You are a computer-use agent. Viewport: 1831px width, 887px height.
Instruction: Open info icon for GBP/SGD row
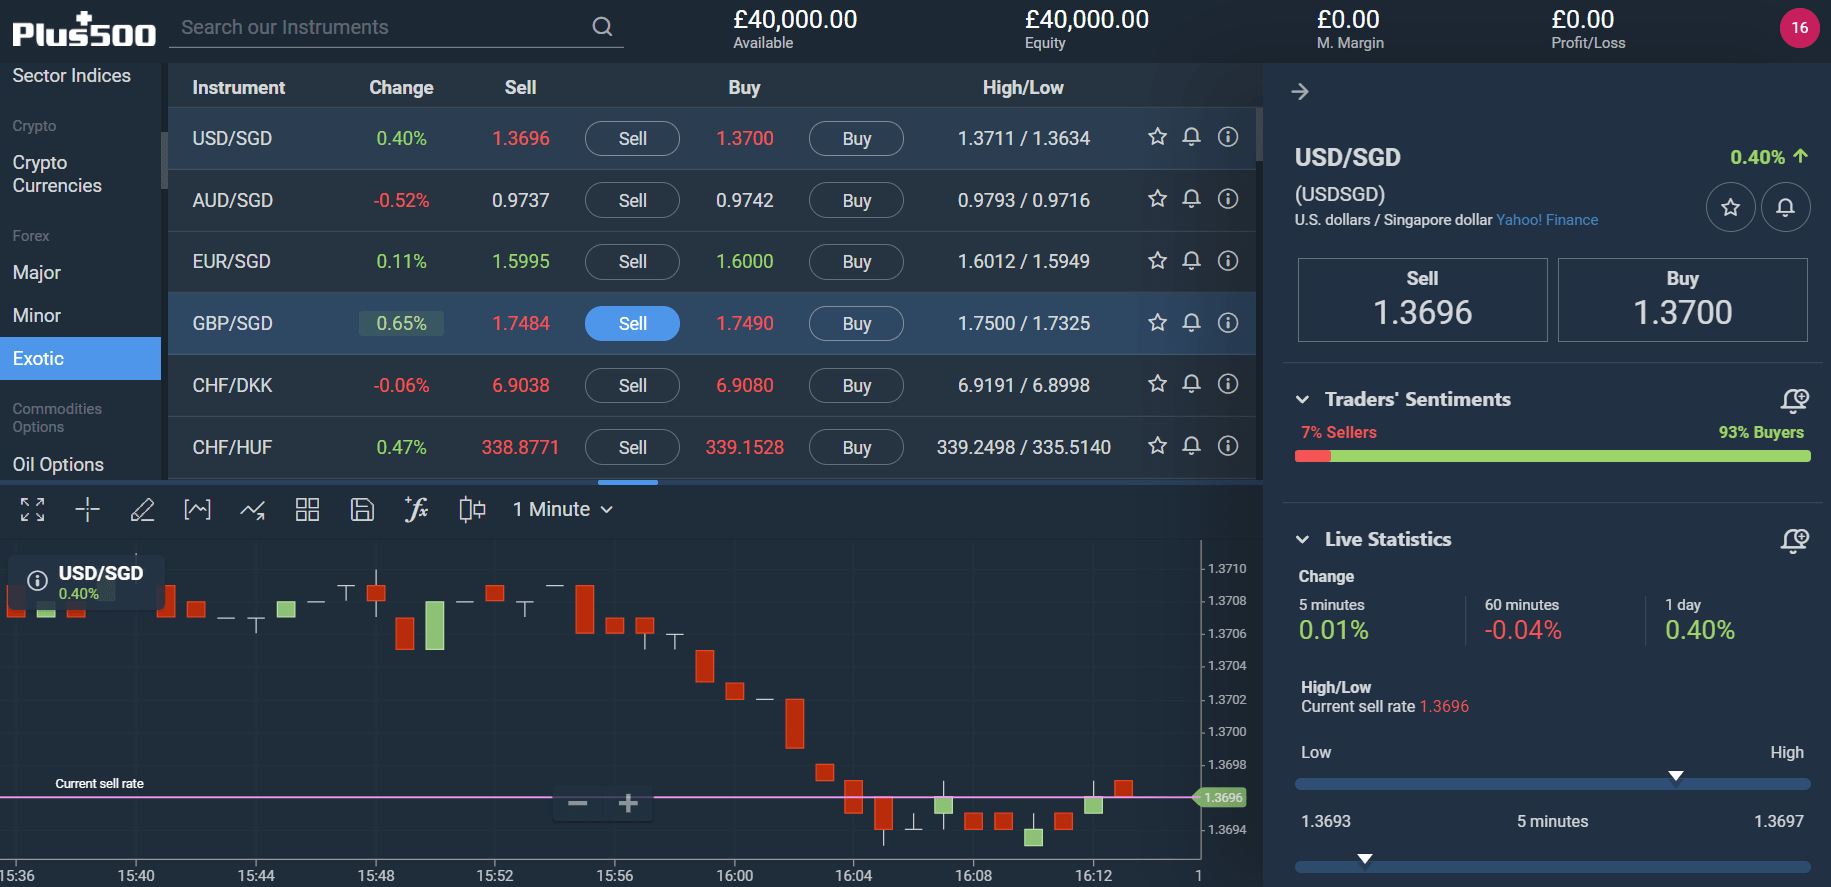1228,323
